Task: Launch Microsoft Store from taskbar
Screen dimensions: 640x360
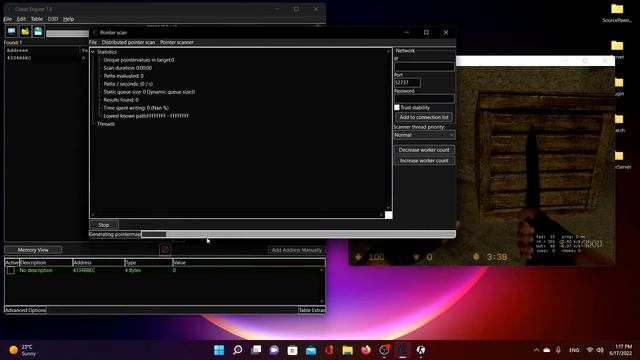Action: (293, 350)
